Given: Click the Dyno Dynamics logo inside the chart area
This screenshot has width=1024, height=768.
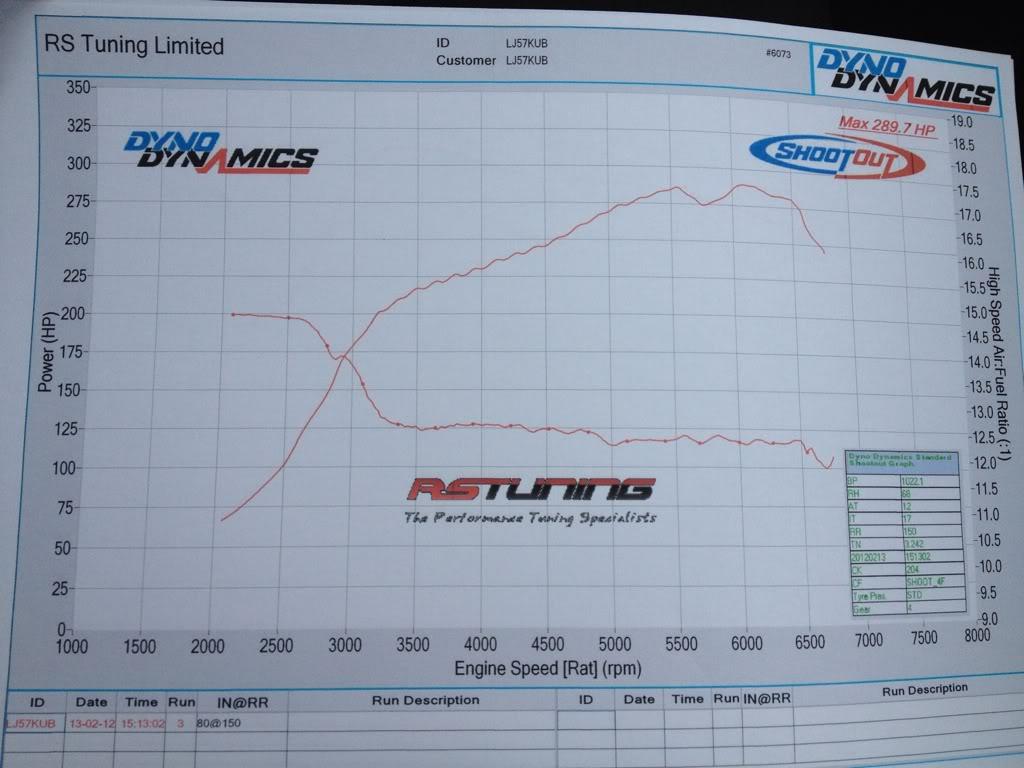Looking at the screenshot, I should (x=220, y=152).
